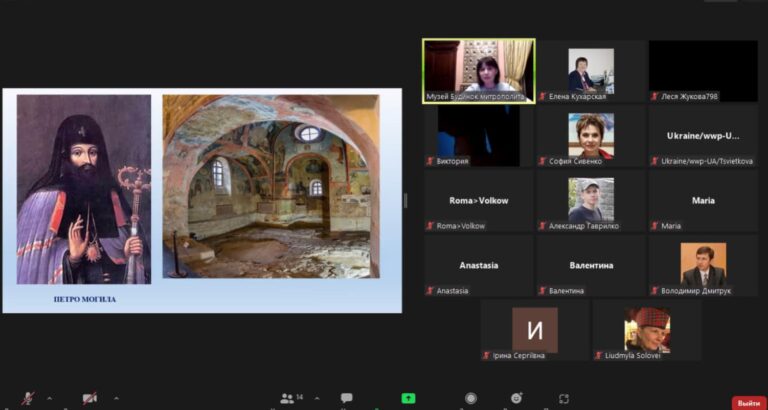Select the Maria participant tile

pos(703,200)
